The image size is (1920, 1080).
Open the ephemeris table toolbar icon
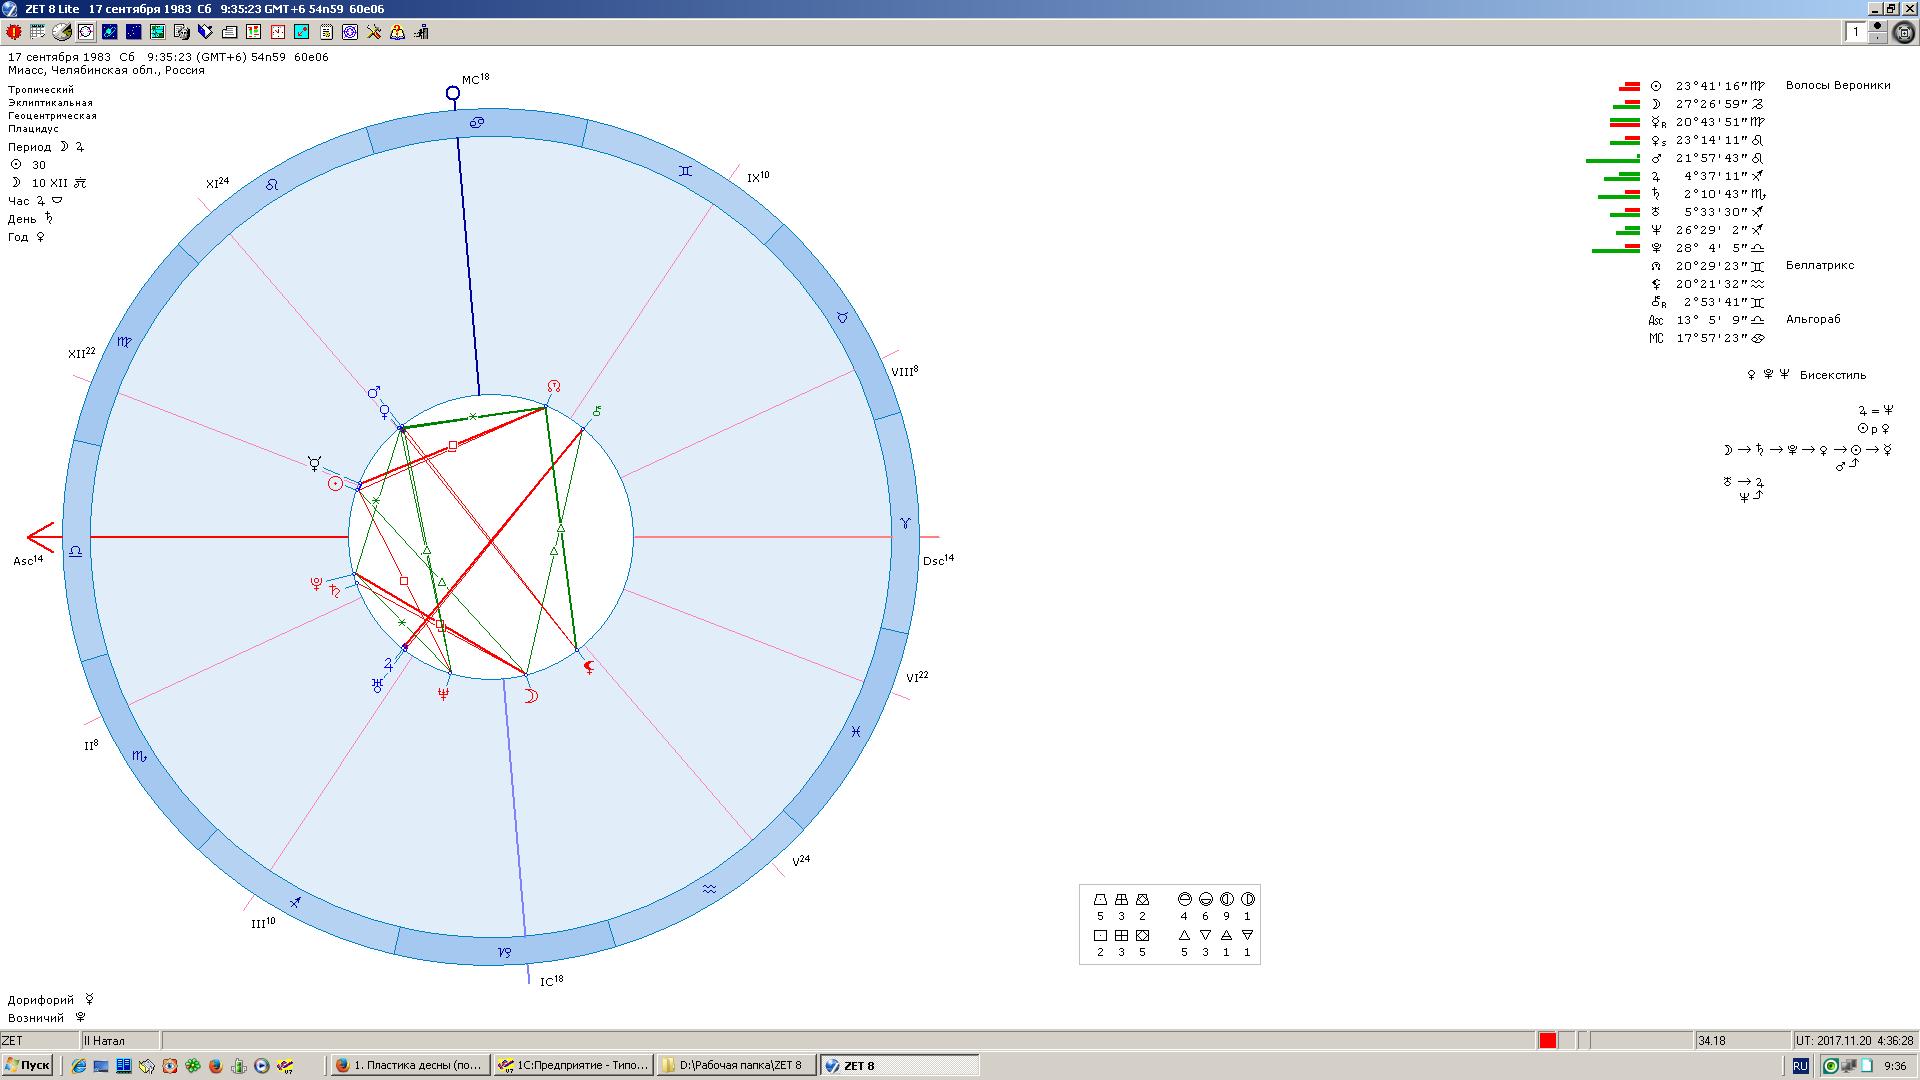37,32
